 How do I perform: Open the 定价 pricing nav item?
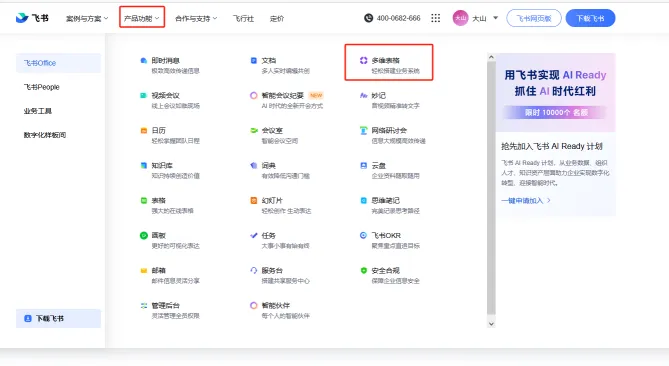[x=277, y=18]
